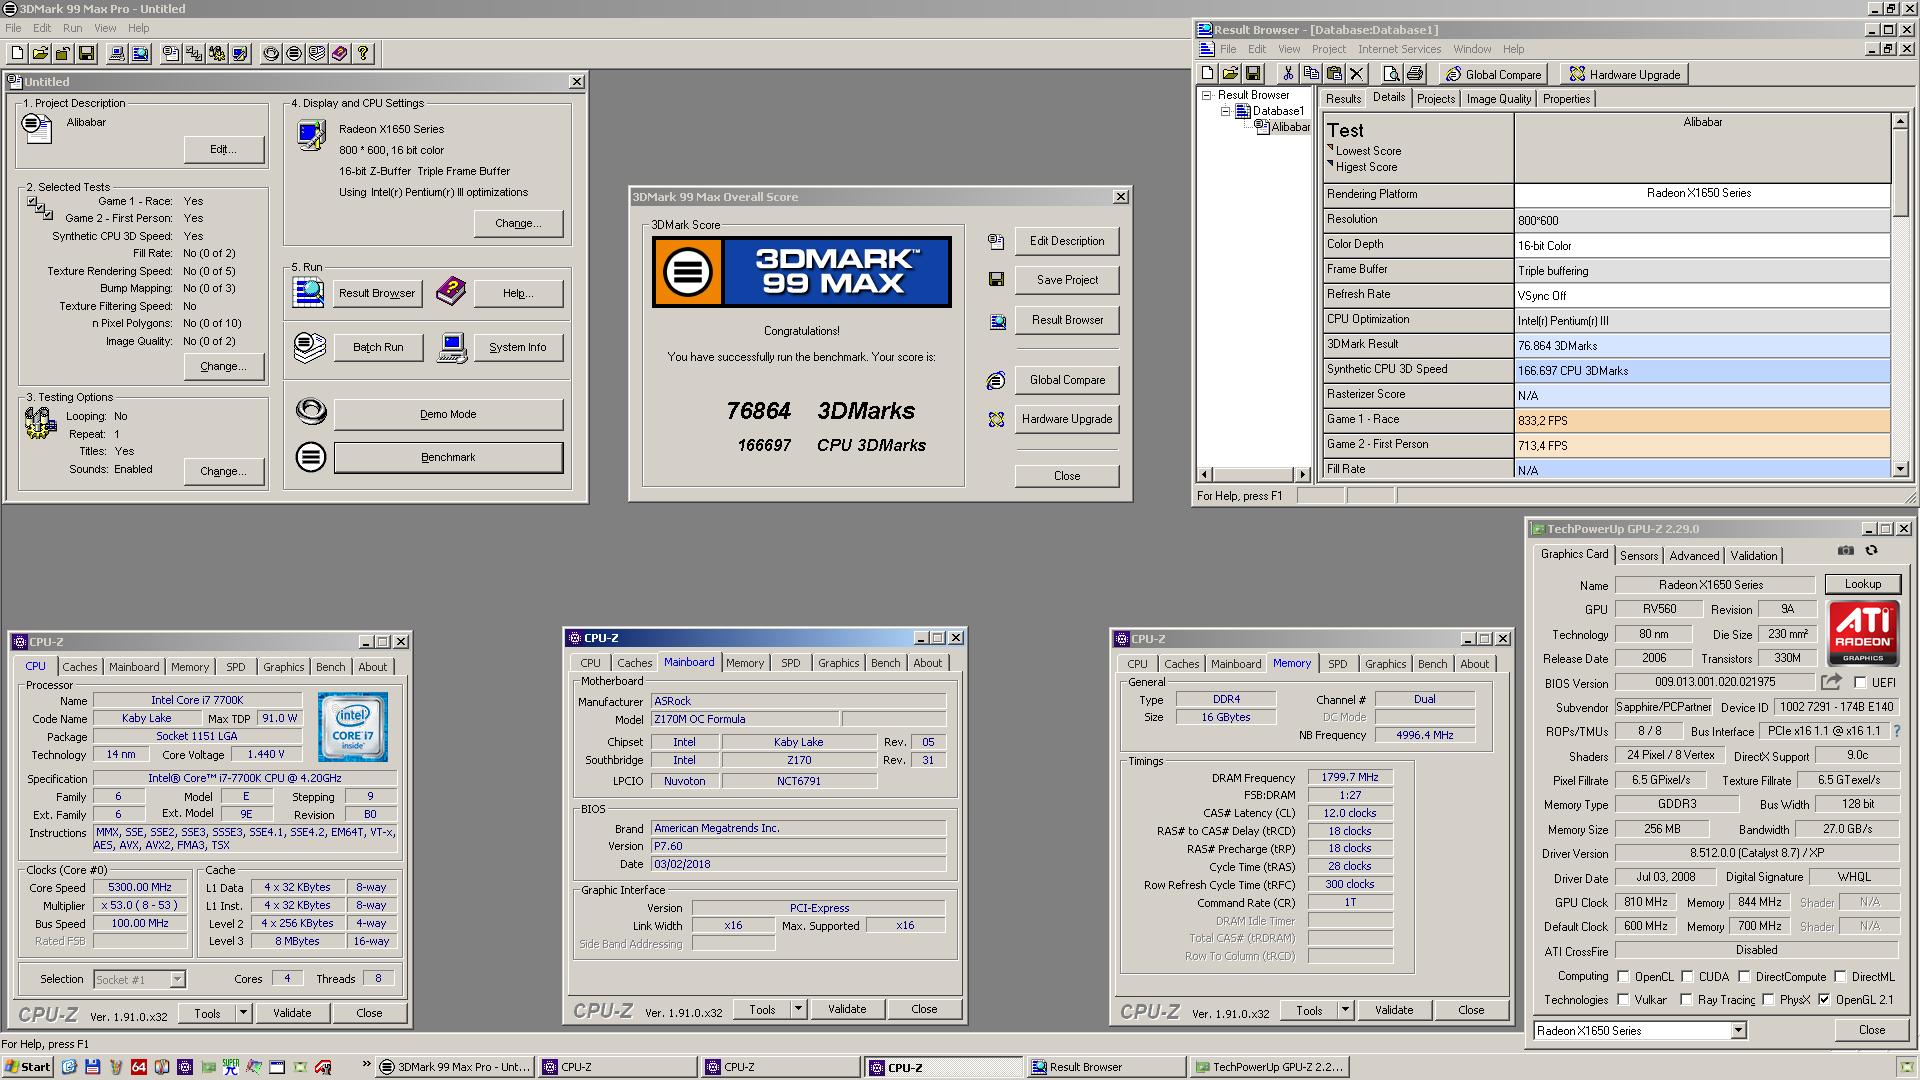Open the Radeon X1650 Series GPU dropdown
This screenshot has height=1080, width=1920.
[1738, 1031]
